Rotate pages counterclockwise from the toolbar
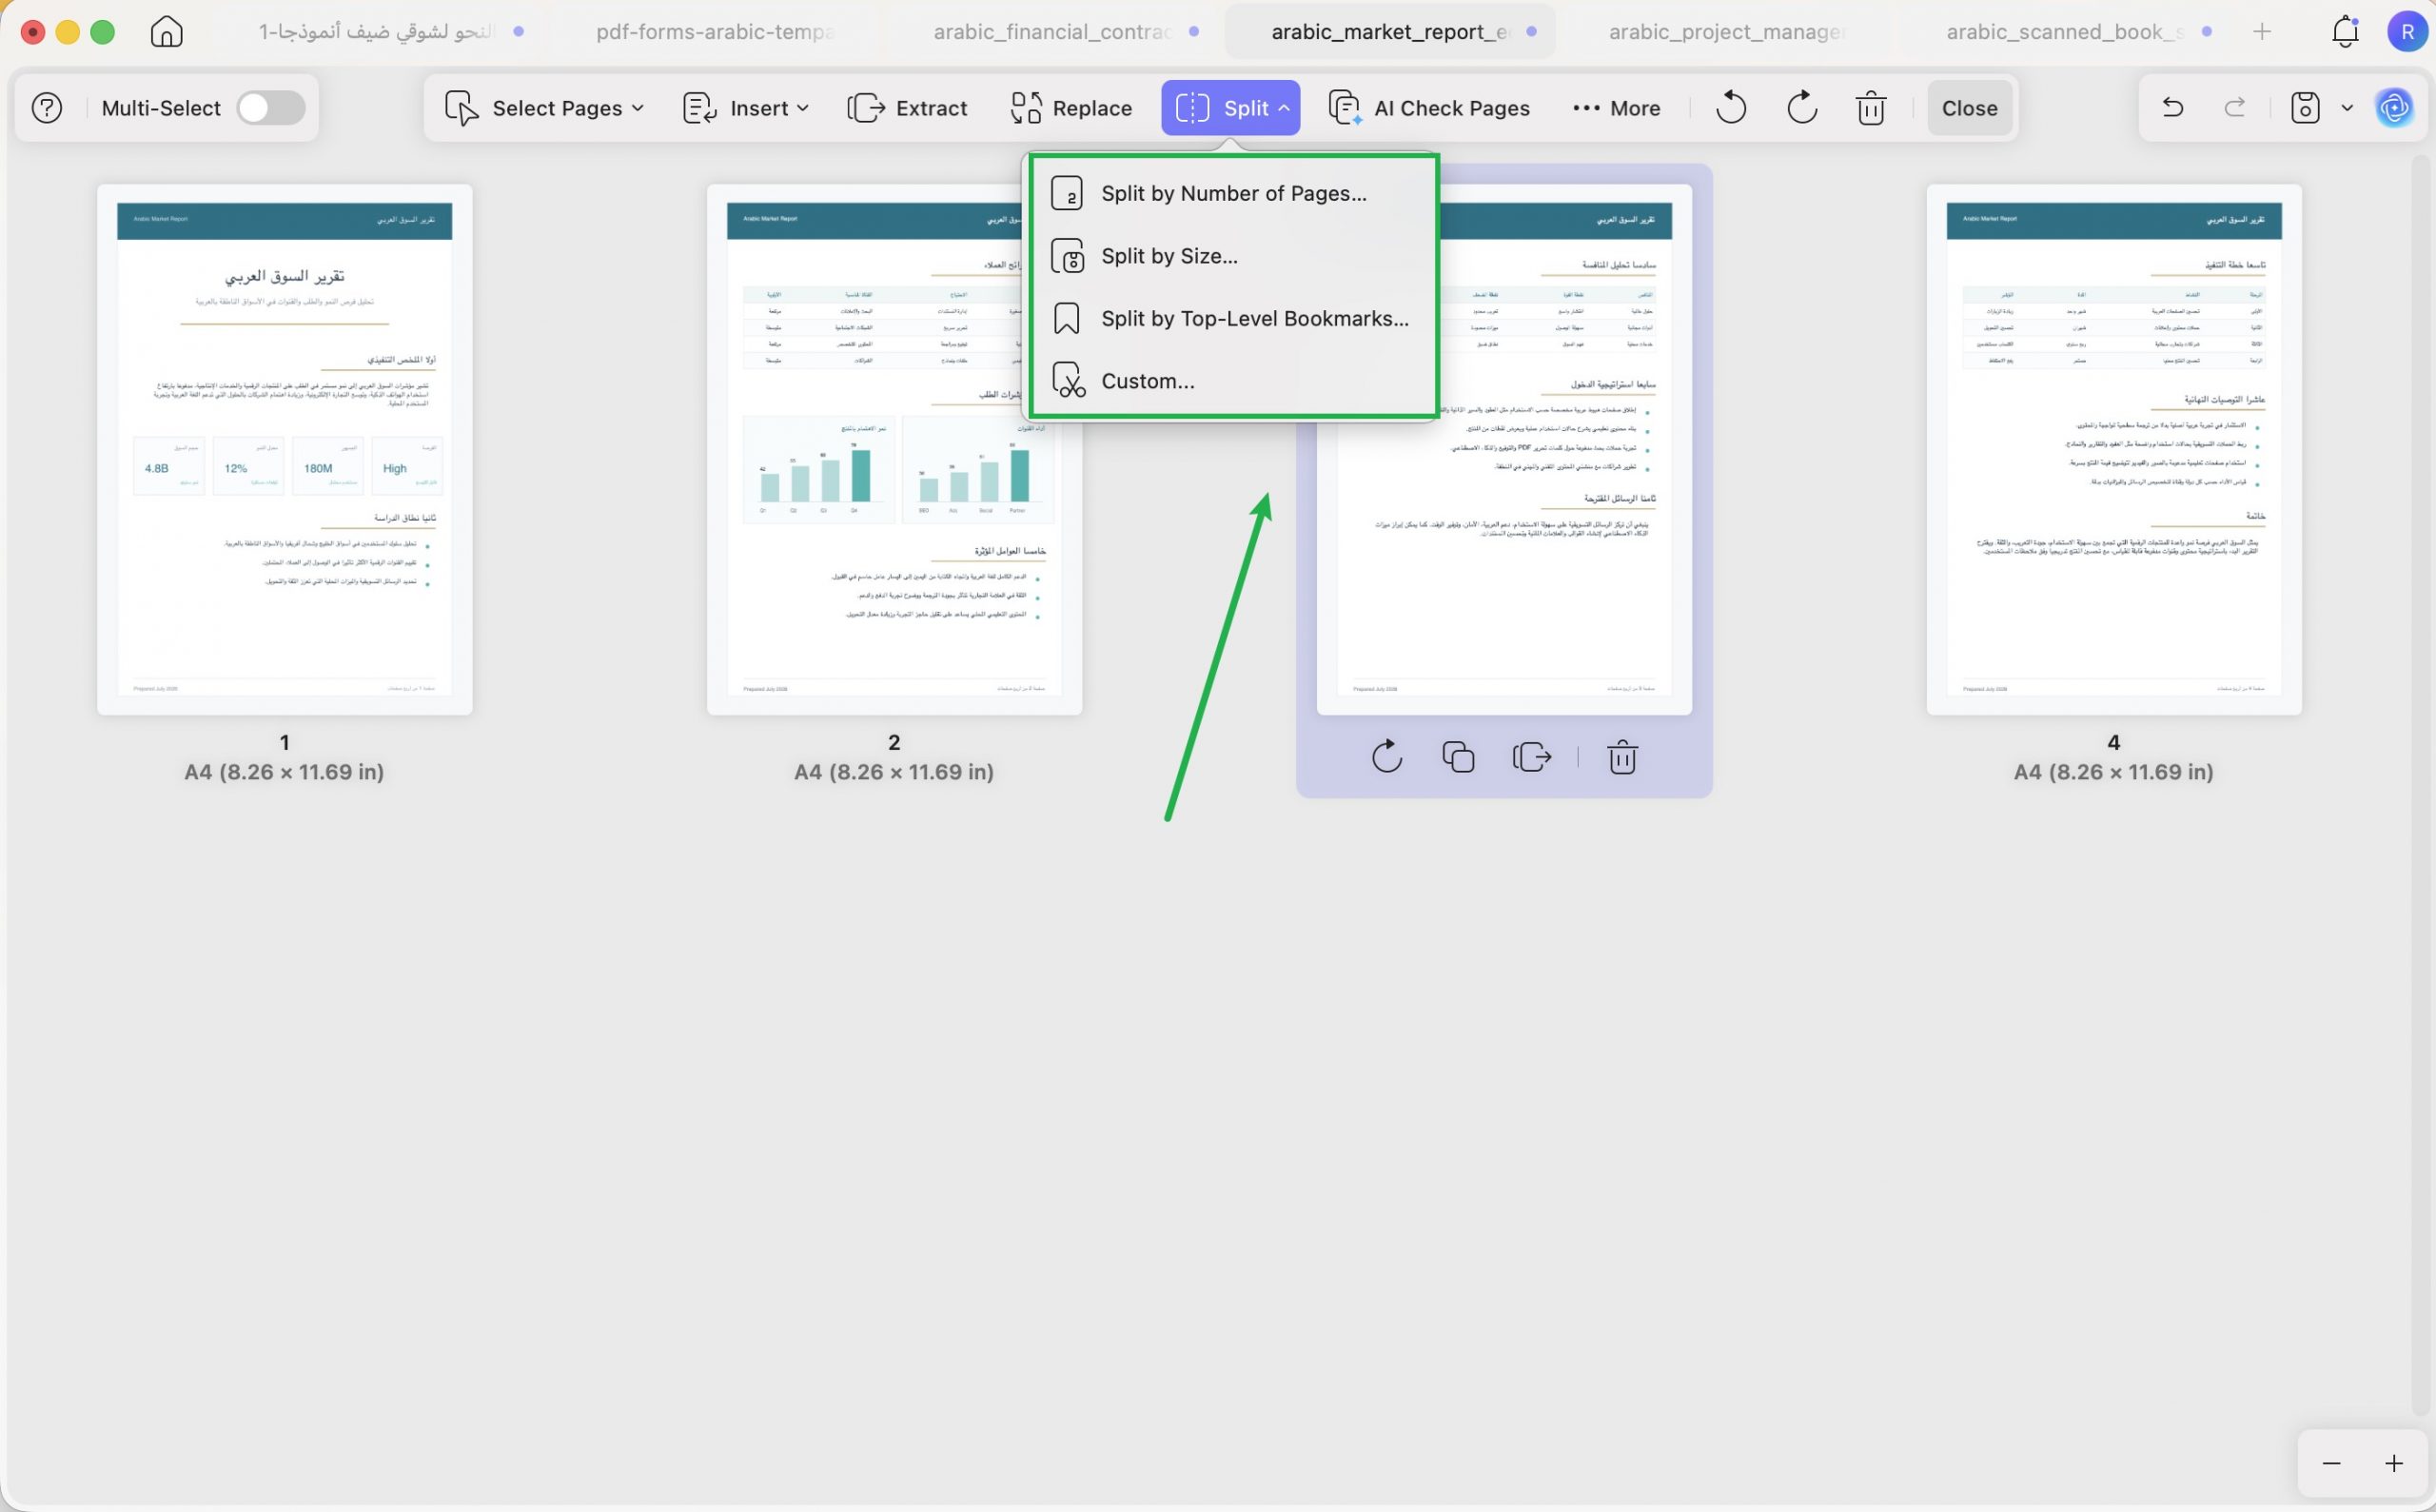 [x=1731, y=108]
